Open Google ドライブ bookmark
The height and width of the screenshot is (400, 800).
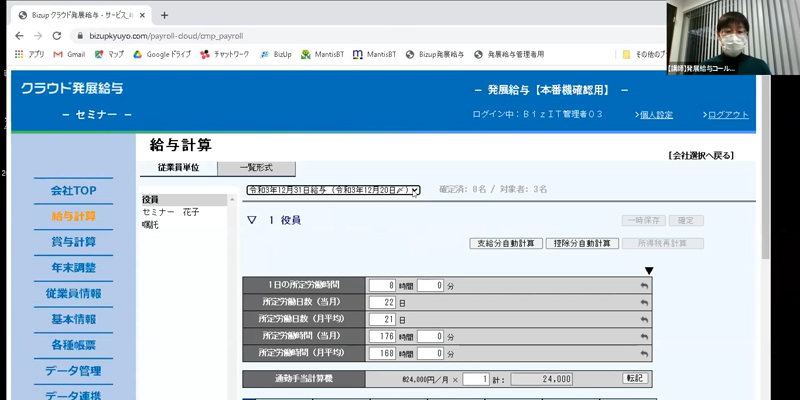(x=162, y=54)
